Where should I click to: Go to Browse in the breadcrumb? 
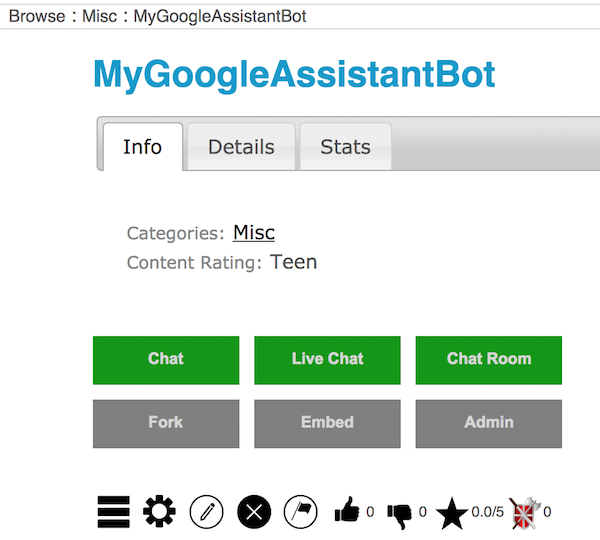point(37,16)
